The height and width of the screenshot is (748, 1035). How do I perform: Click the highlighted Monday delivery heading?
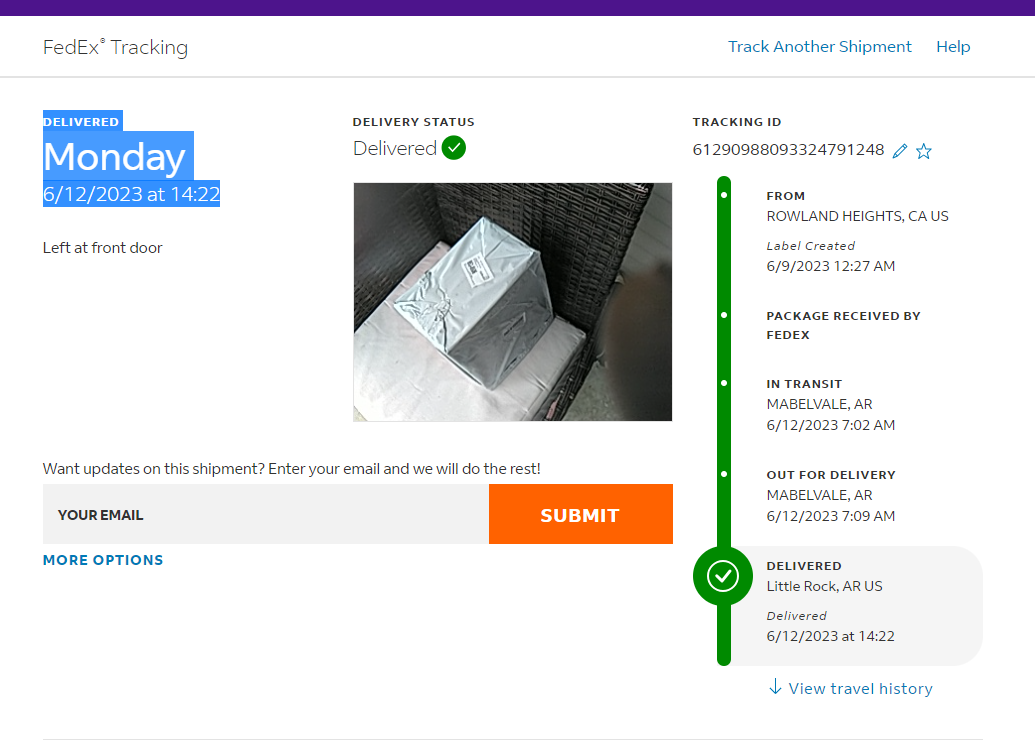point(115,157)
